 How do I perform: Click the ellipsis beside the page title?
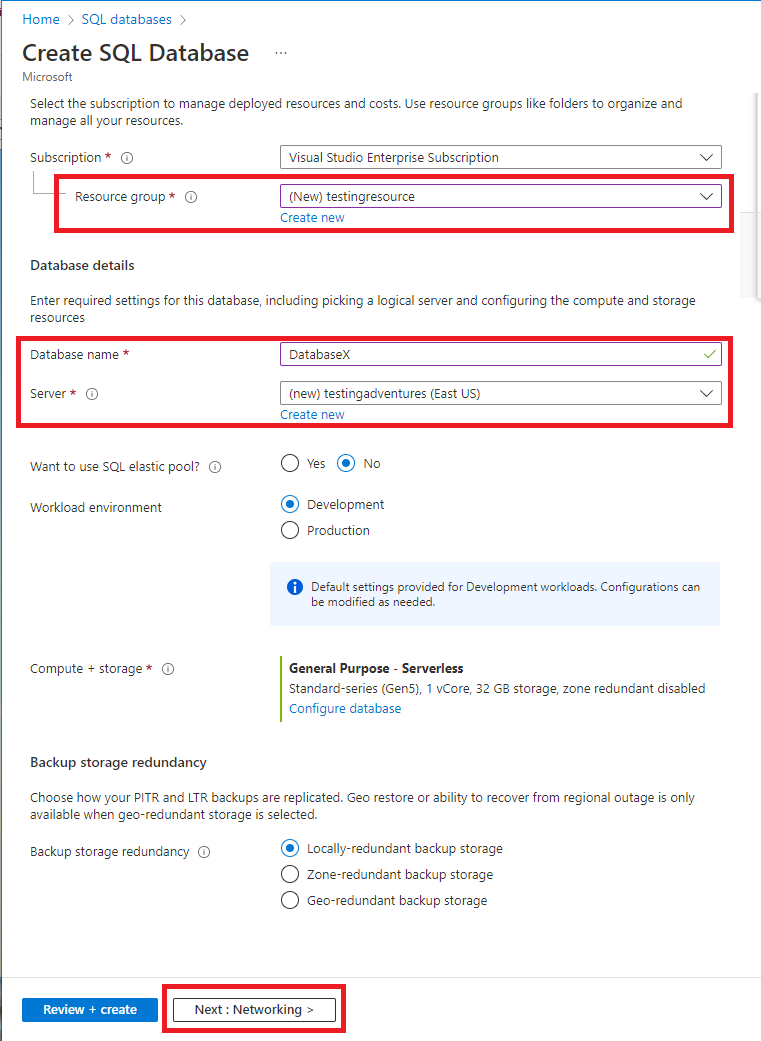[281, 53]
